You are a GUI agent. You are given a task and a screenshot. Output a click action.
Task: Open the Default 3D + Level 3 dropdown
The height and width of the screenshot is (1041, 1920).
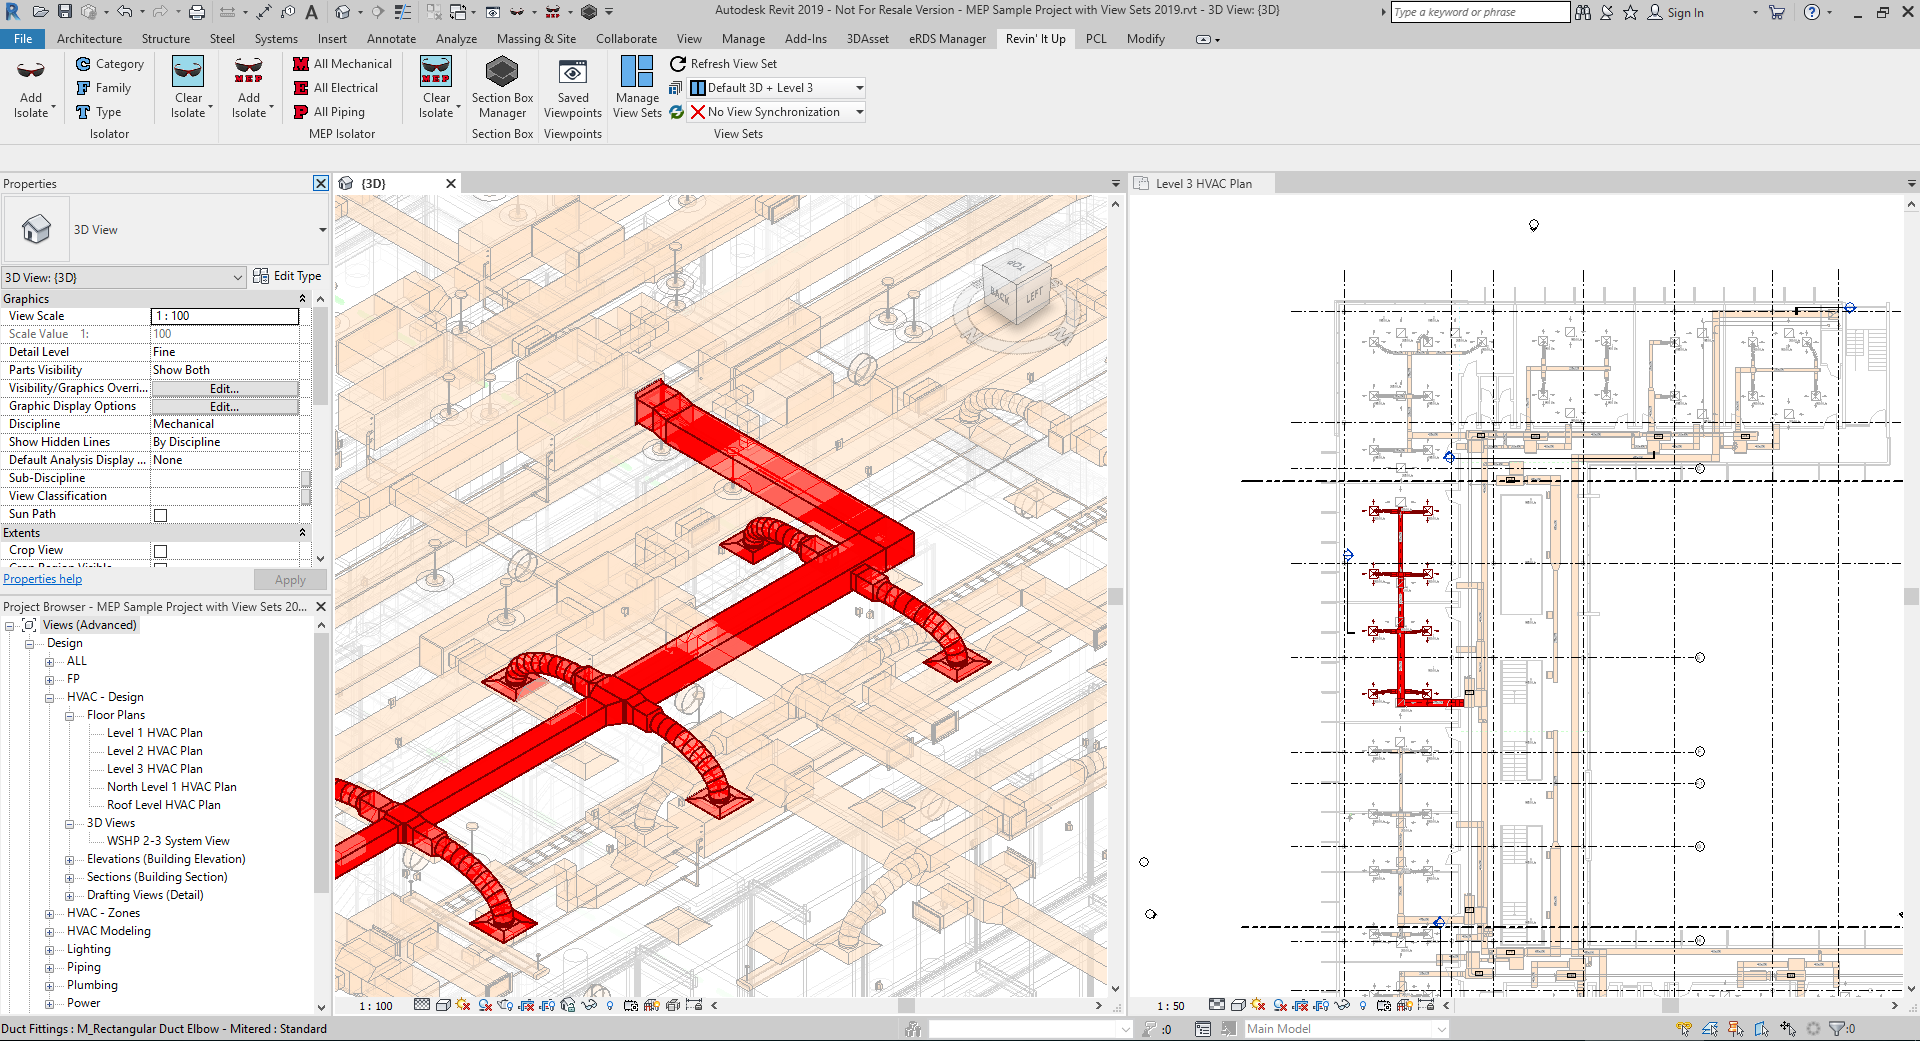point(859,88)
